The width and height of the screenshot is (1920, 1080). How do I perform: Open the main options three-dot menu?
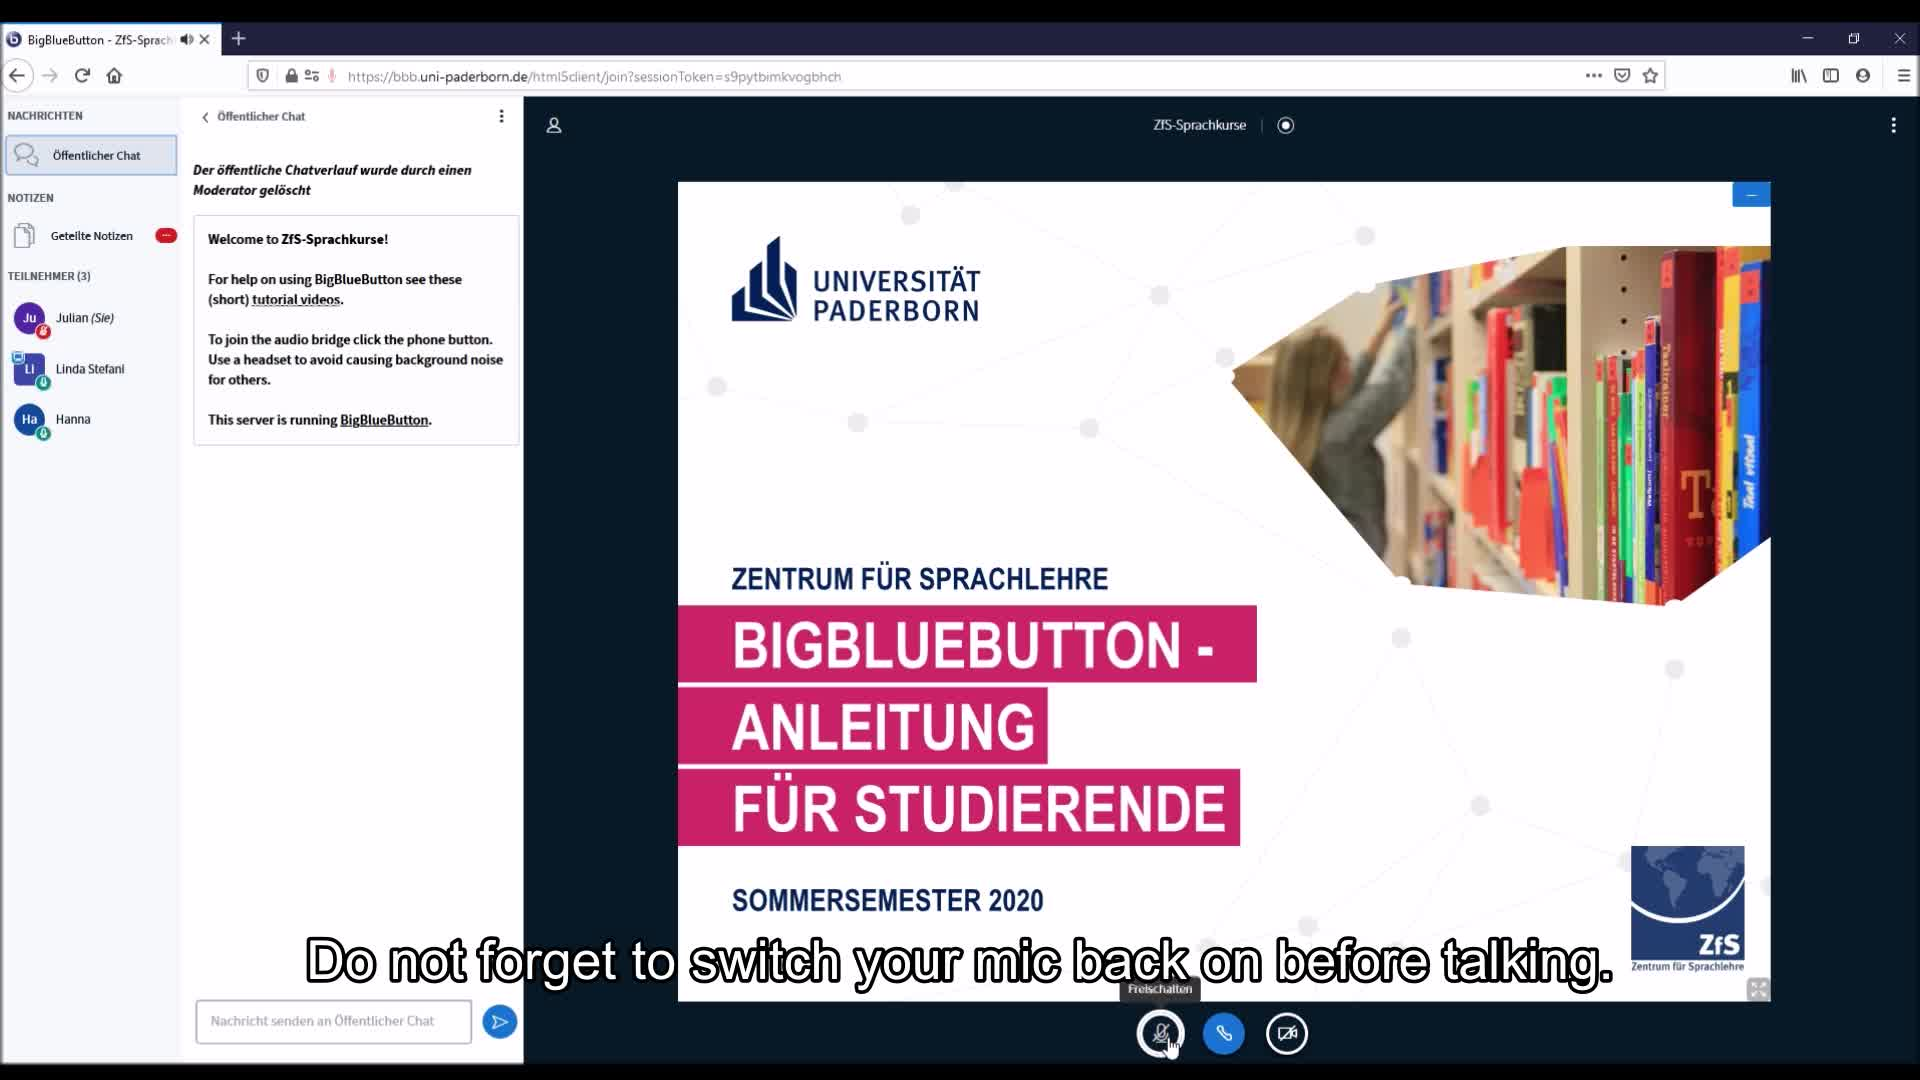(1893, 125)
